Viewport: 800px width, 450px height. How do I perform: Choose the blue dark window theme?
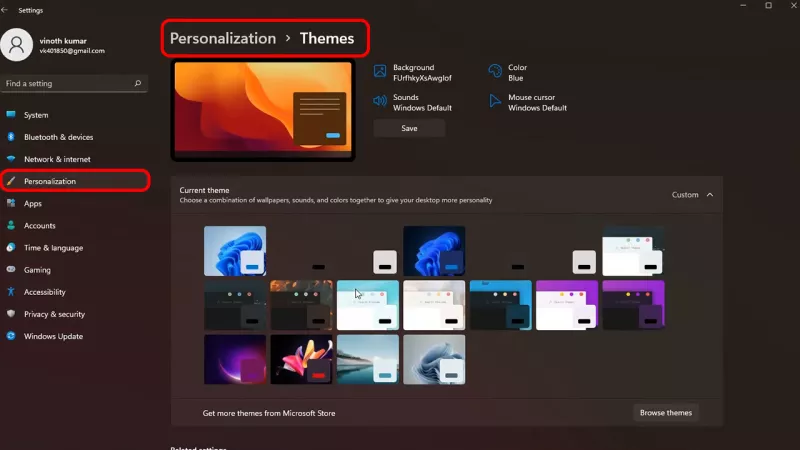tap(500, 305)
